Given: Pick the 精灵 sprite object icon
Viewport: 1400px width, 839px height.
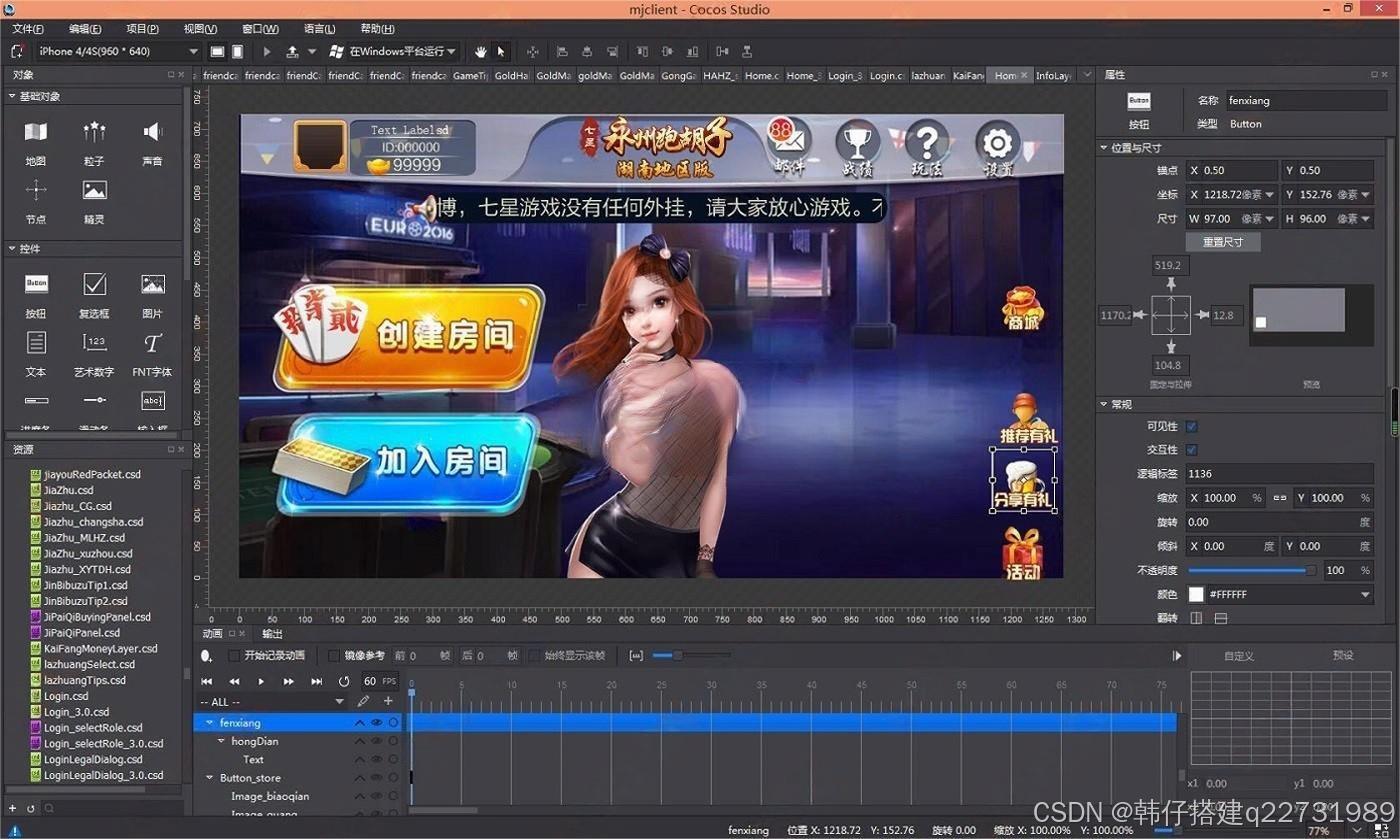Looking at the screenshot, I should pyautogui.click(x=94, y=190).
